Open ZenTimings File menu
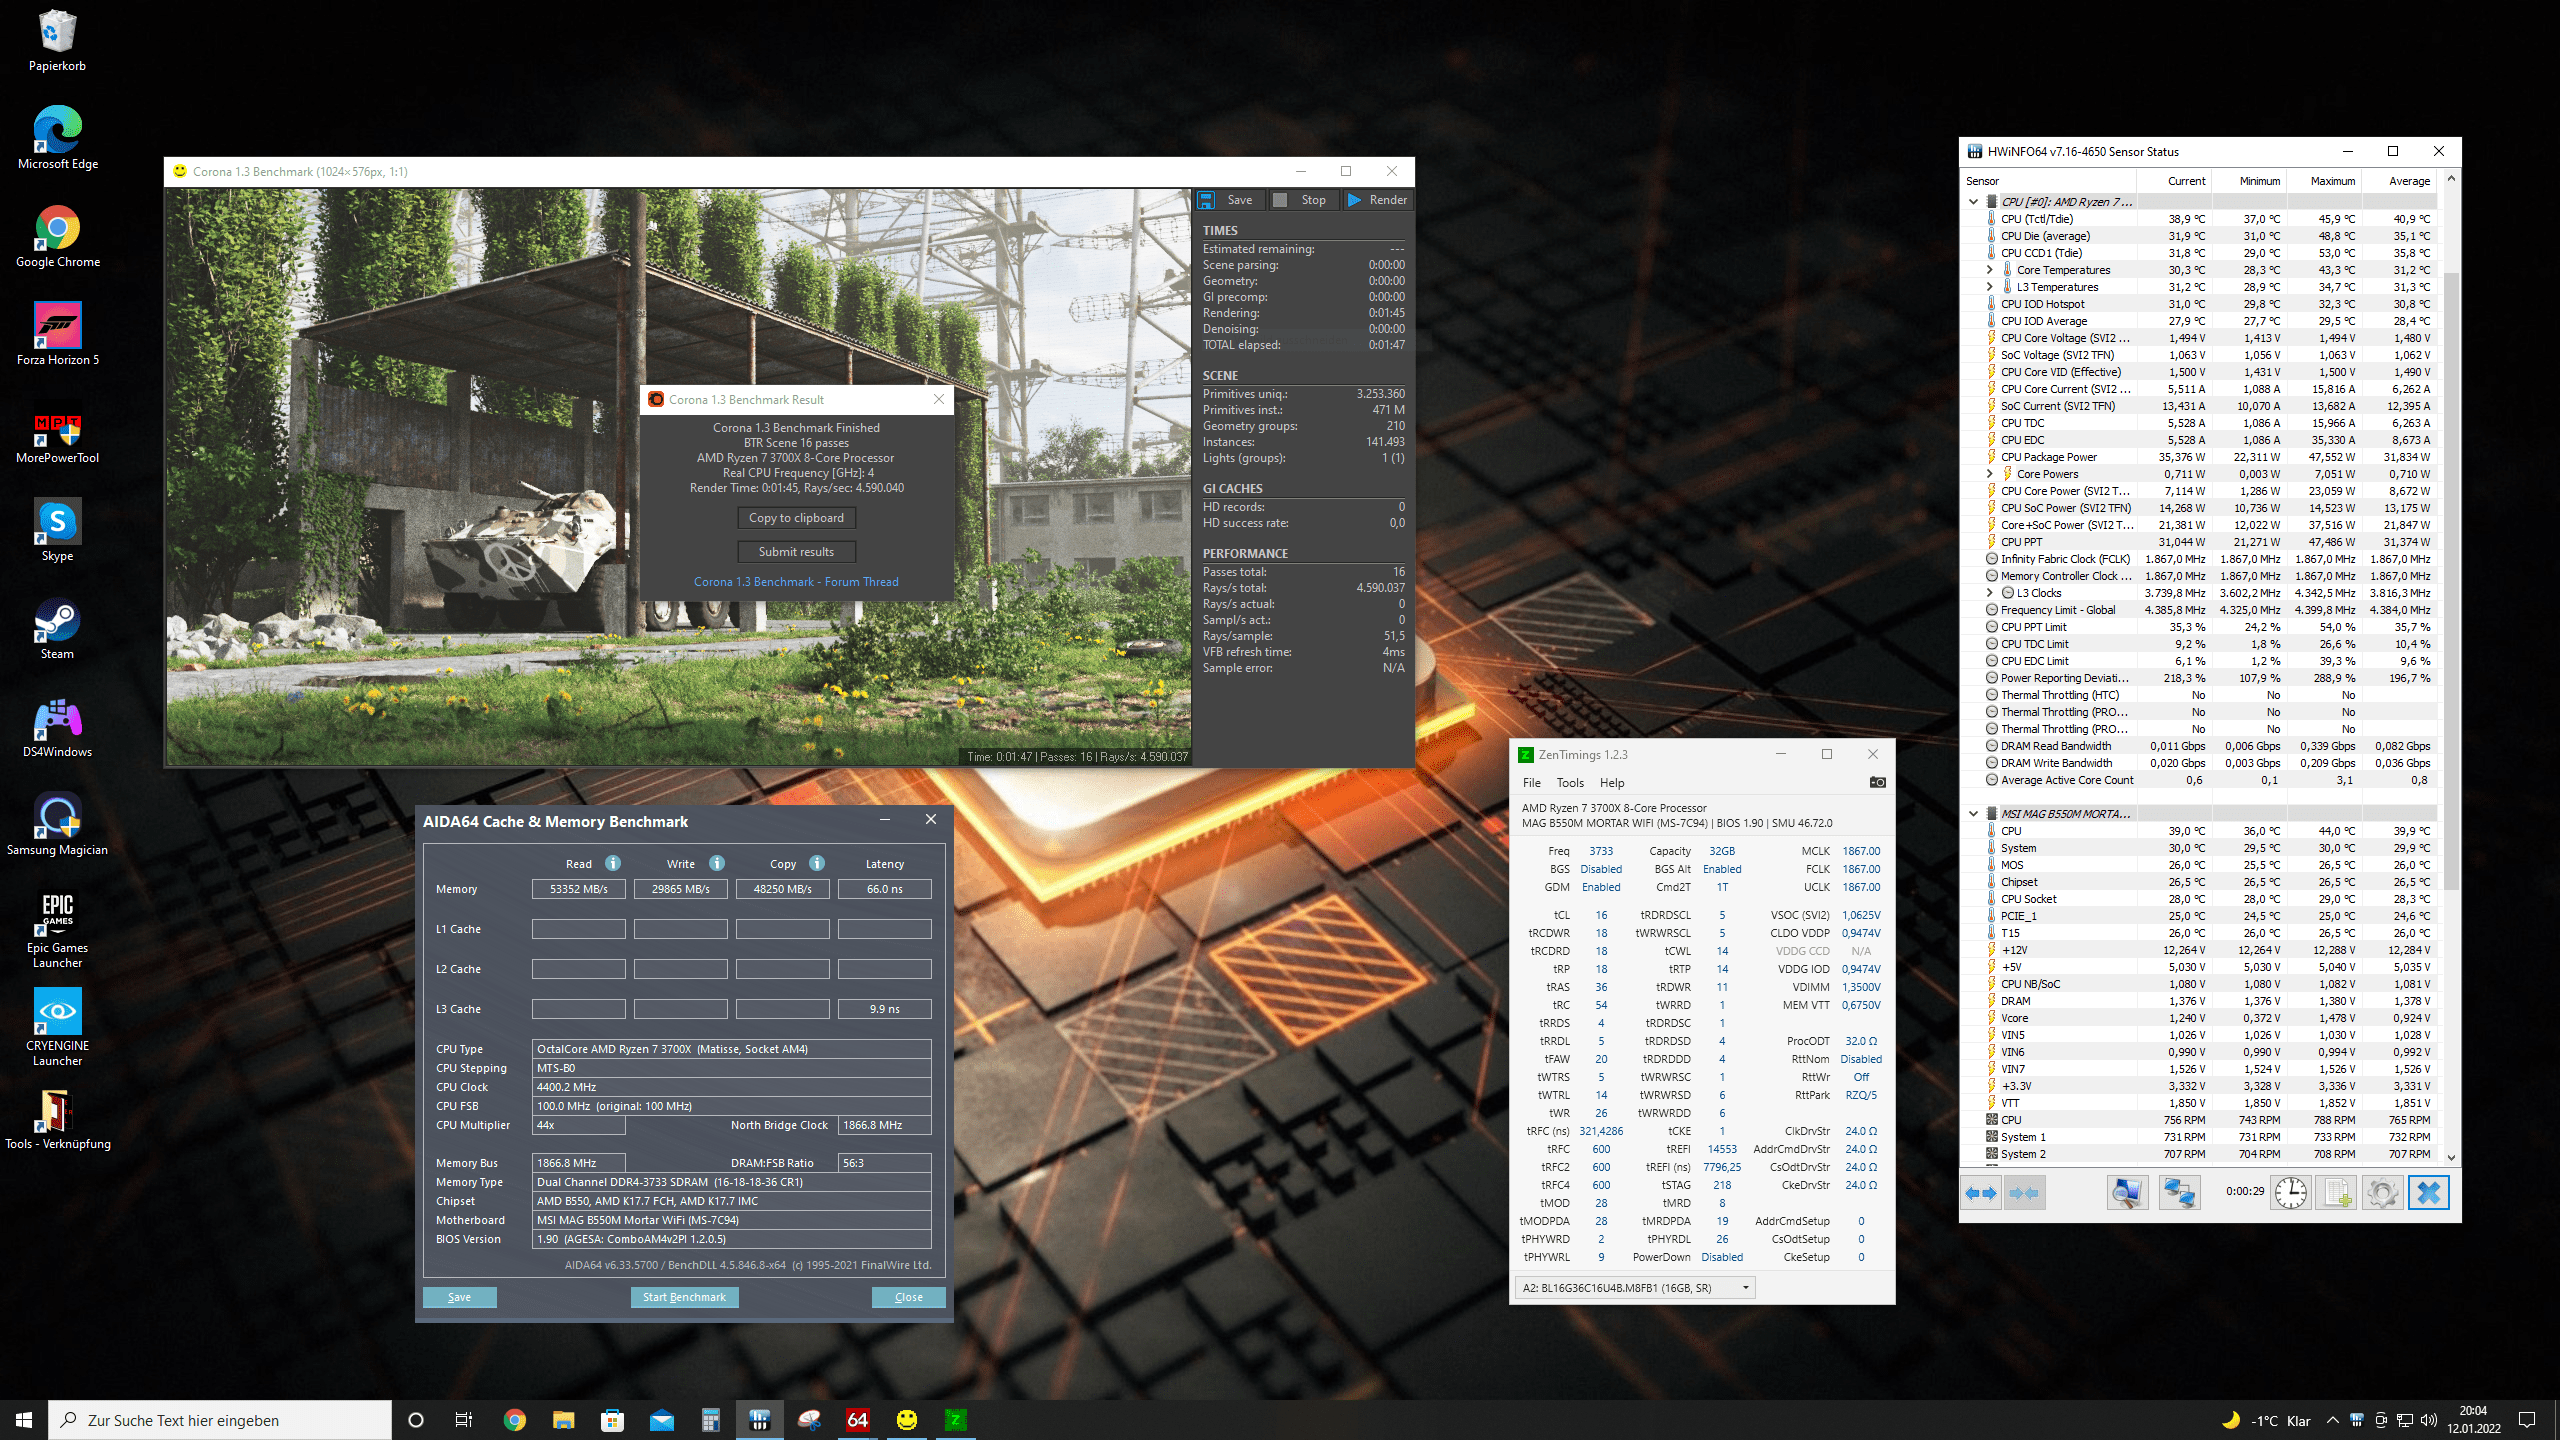 (1531, 783)
